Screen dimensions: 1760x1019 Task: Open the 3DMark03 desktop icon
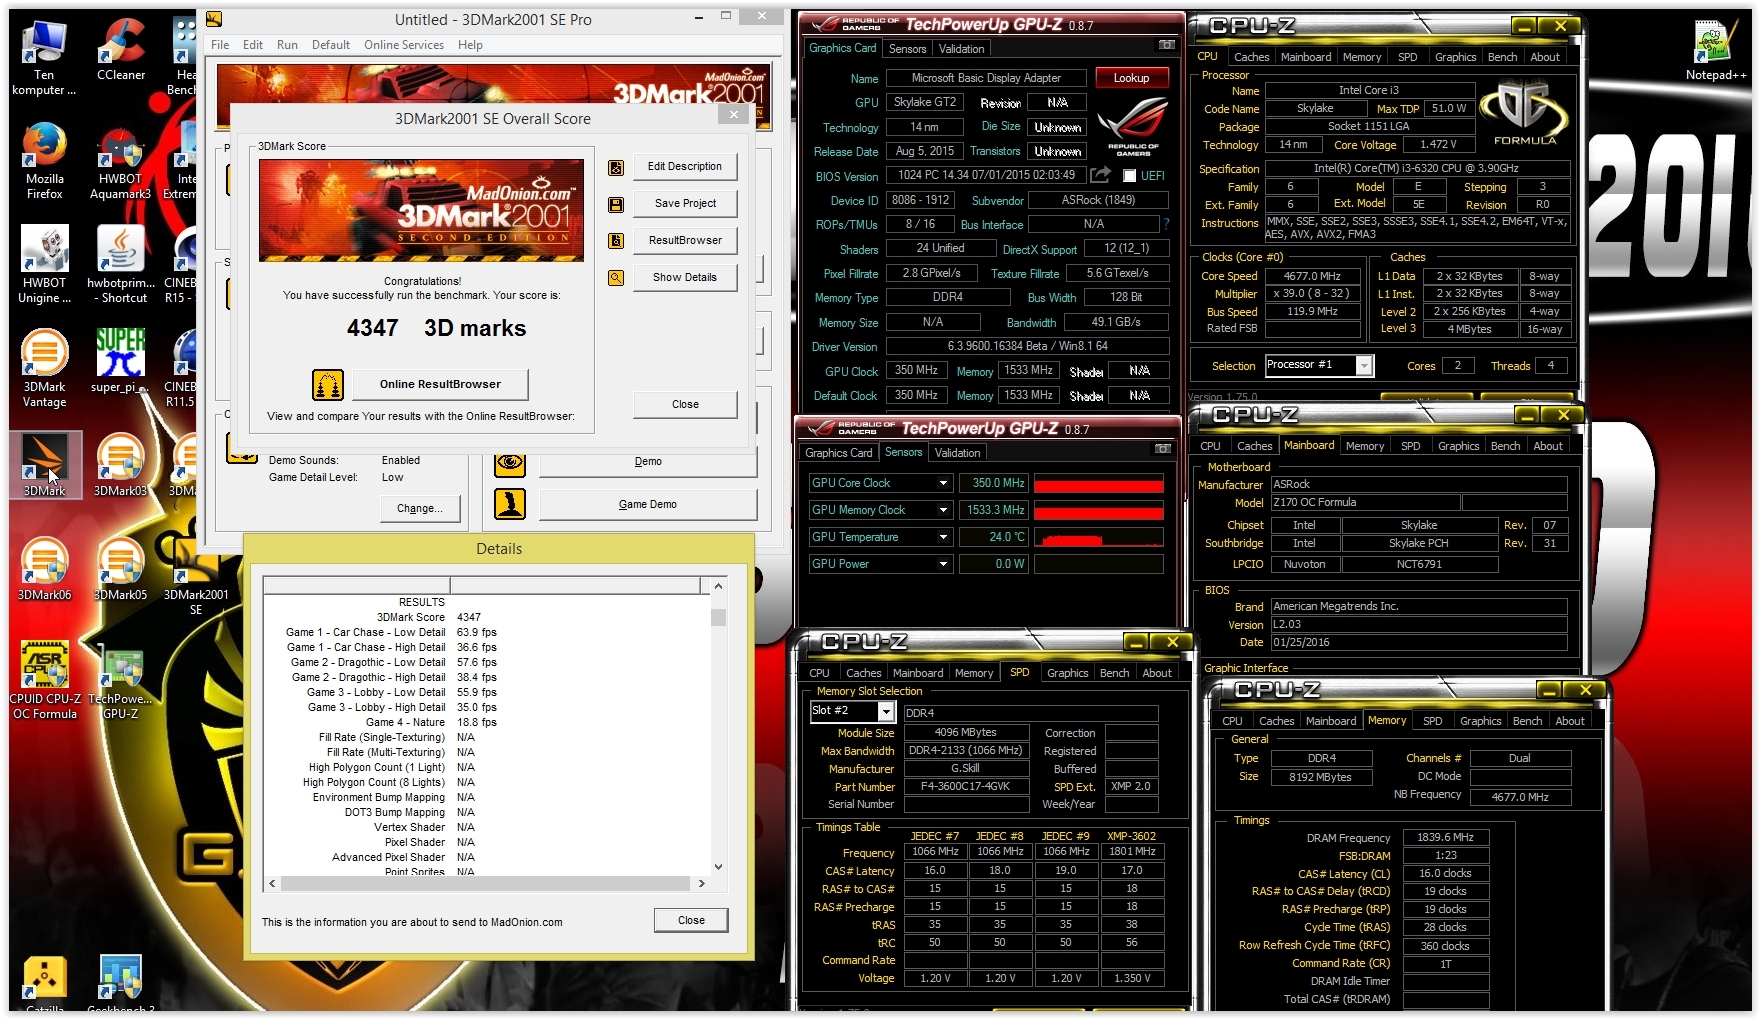click(x=120, y=465)
